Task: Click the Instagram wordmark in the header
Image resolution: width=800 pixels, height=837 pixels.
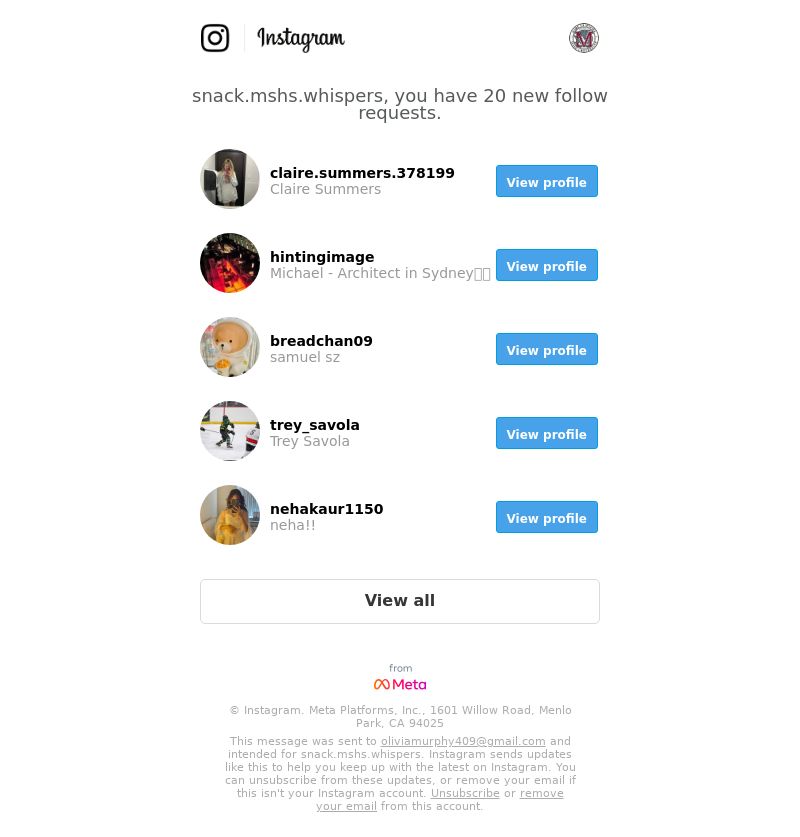Action: (x=301, y=39)
